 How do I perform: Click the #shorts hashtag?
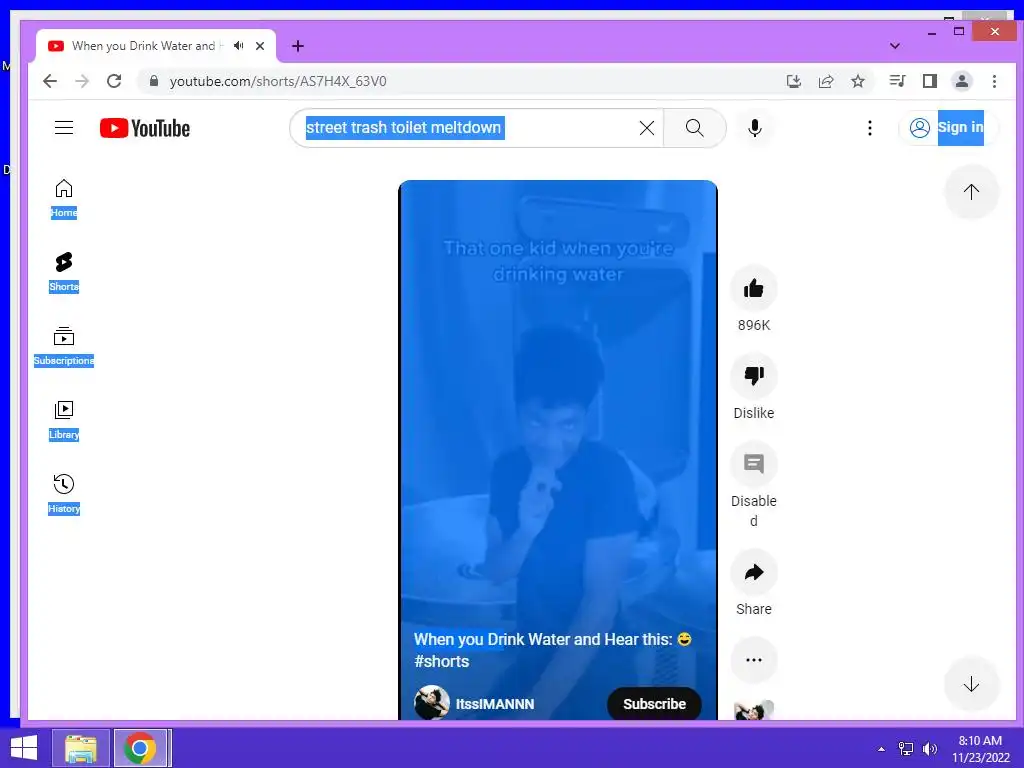441,661
